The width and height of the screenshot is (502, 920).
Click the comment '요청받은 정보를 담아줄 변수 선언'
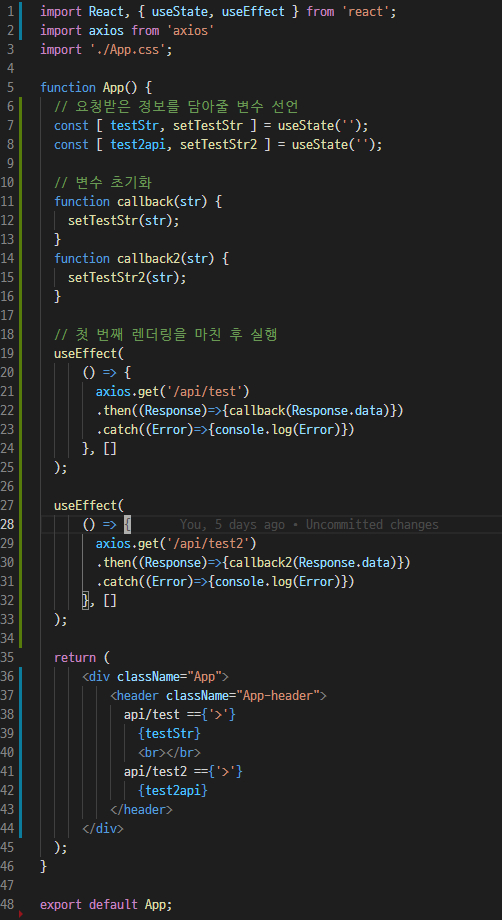177,106
